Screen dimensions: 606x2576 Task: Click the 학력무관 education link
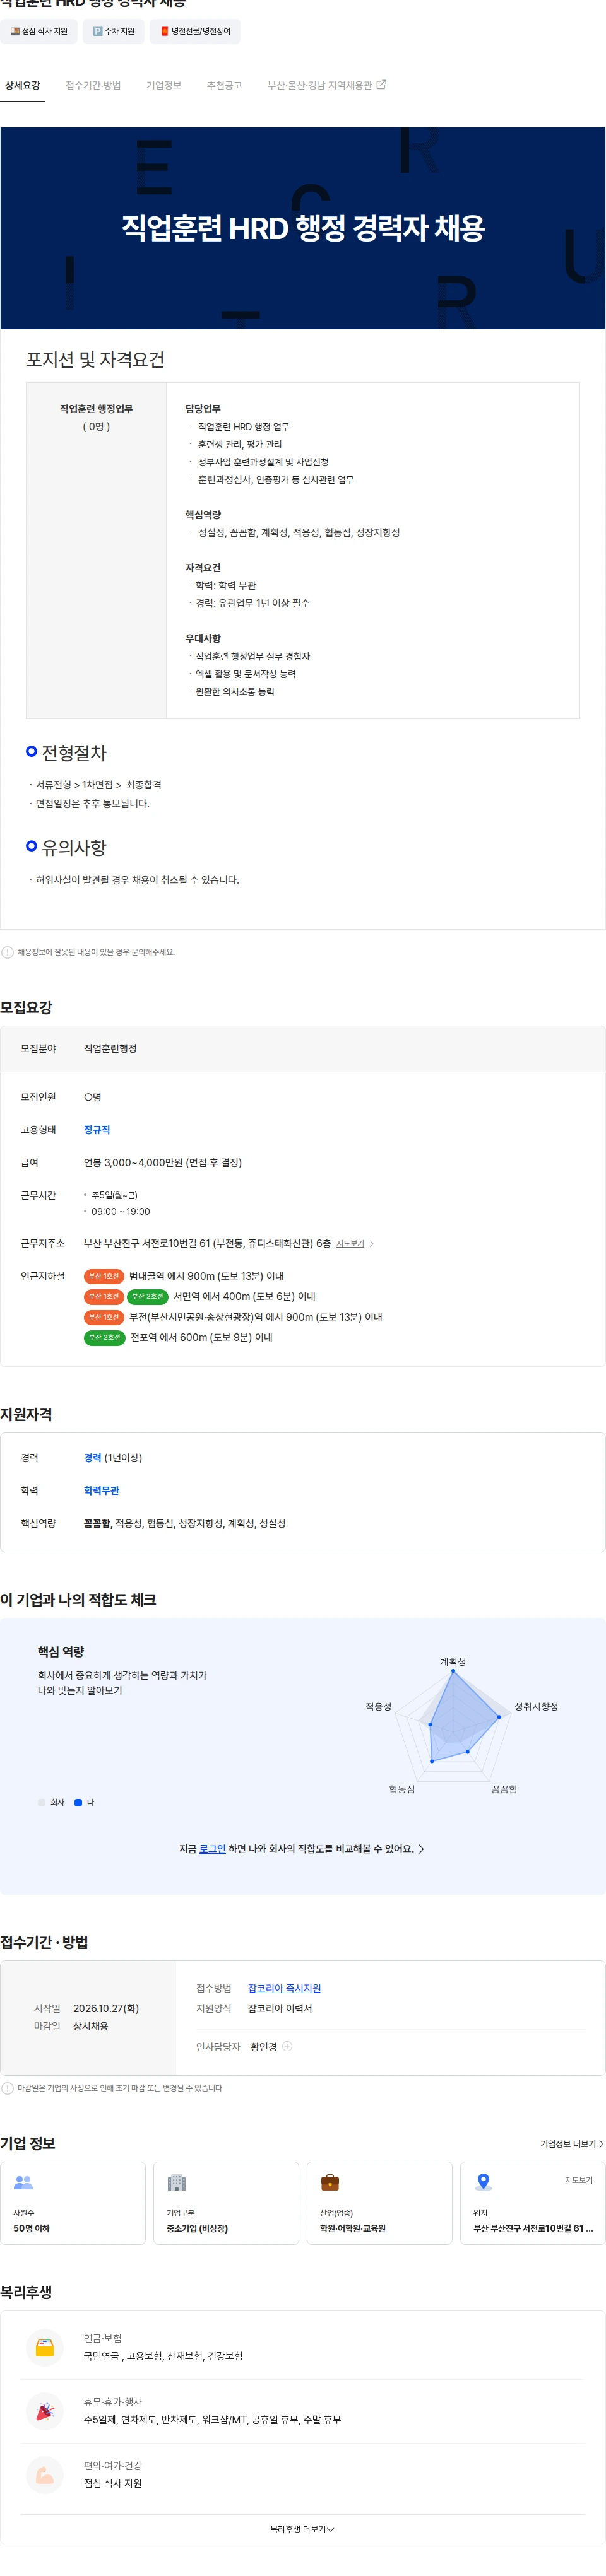(101, 1491)
